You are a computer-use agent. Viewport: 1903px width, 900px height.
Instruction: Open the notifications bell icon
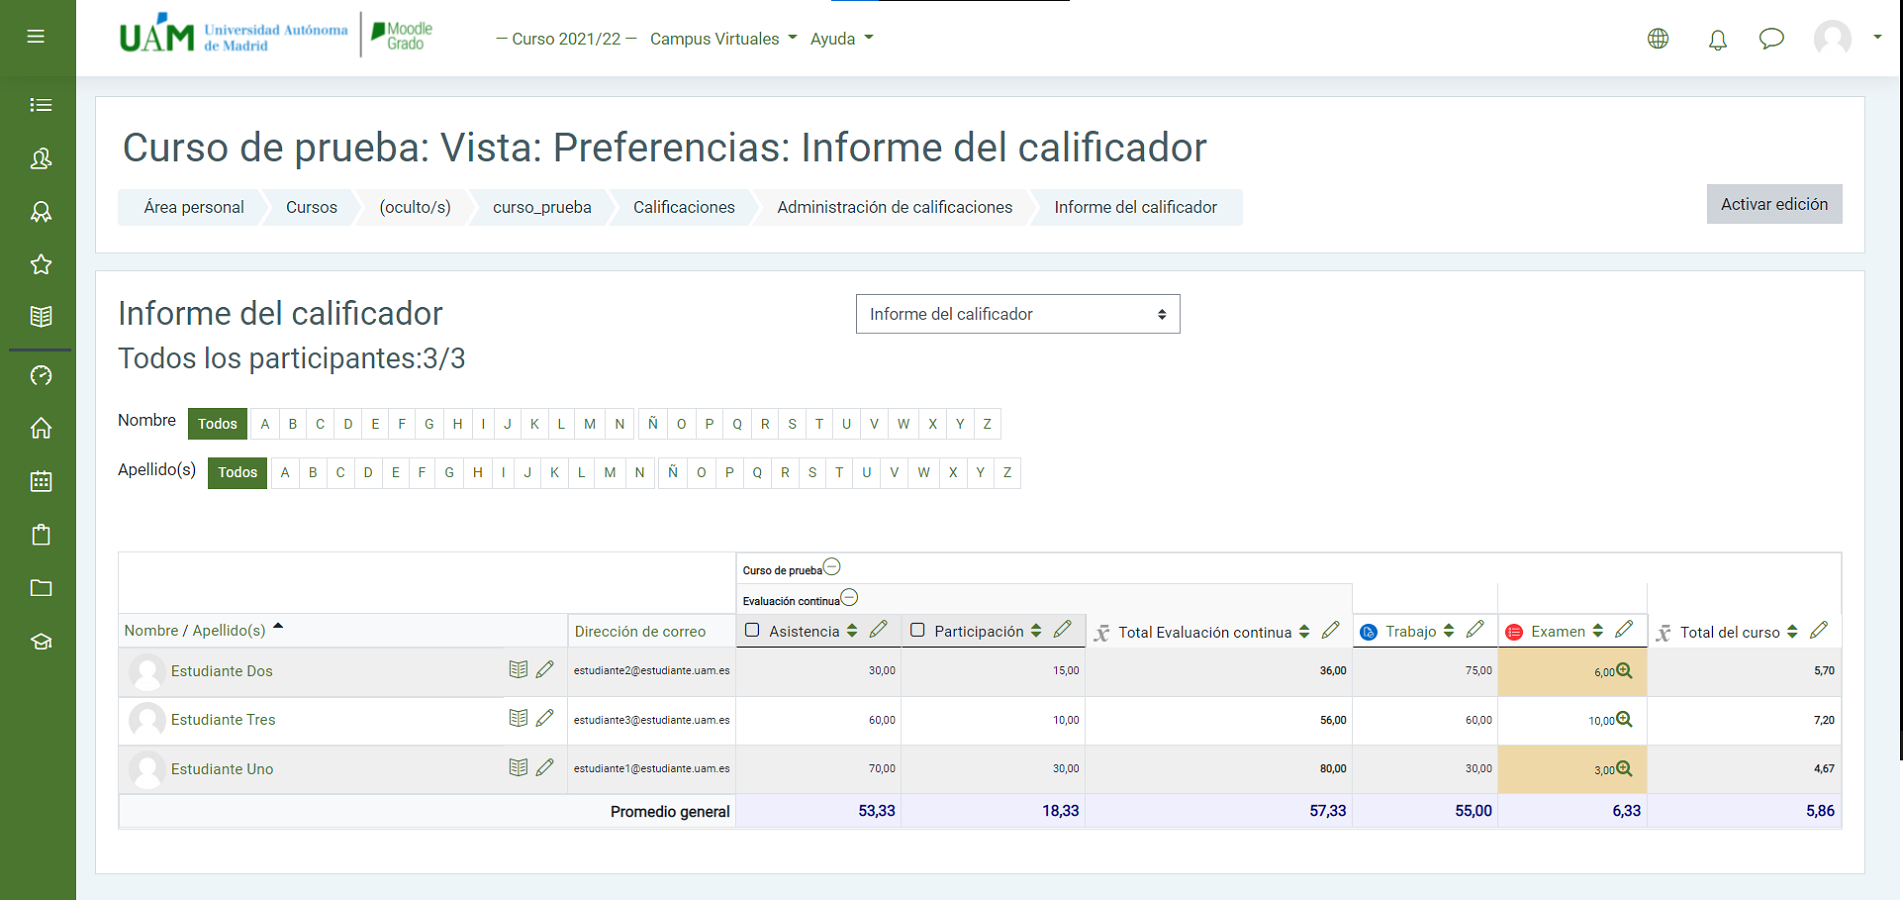1717,40
